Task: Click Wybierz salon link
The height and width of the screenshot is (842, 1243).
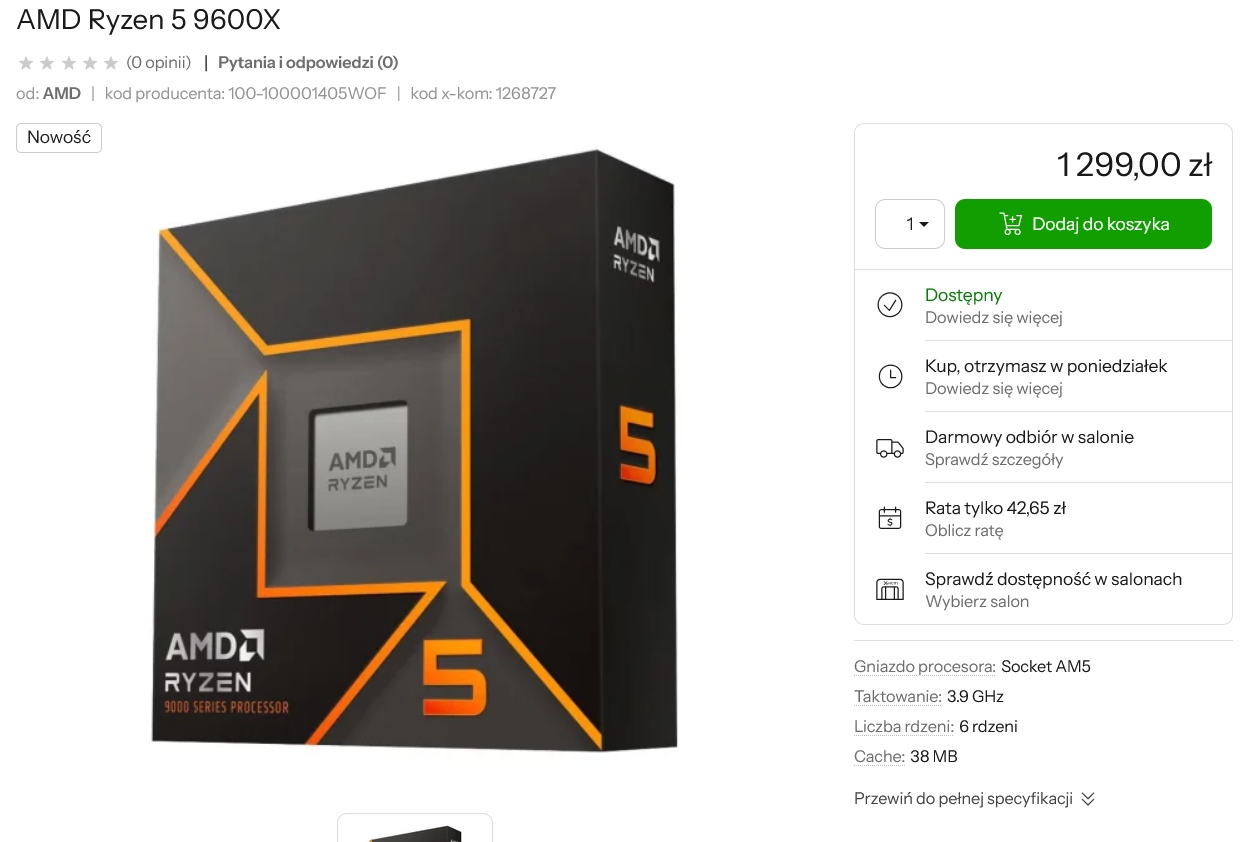Action: click(x=977, y=602)
